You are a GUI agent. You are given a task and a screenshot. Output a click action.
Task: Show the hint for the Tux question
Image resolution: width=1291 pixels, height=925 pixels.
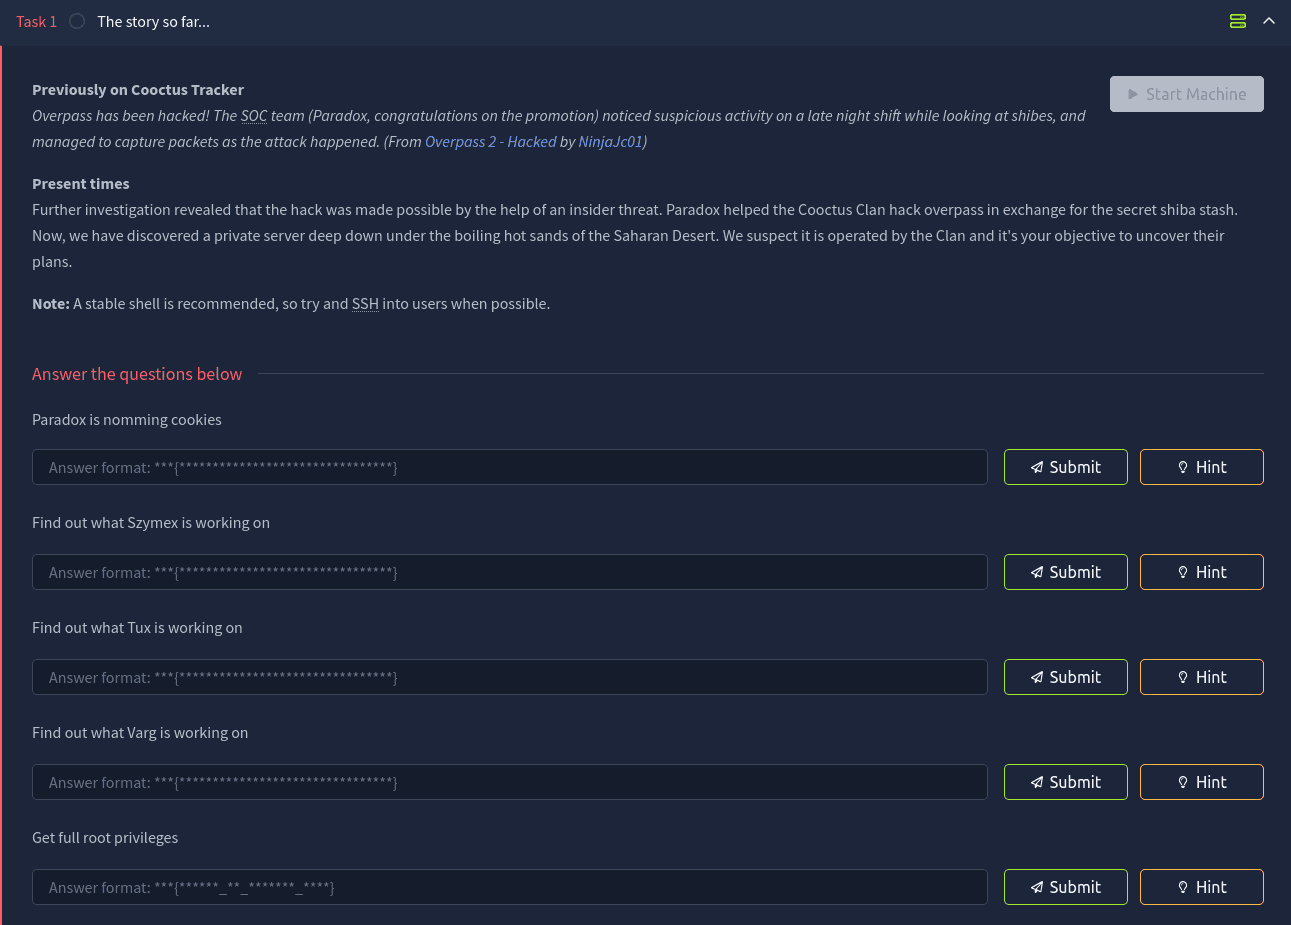pos(1201,677)
